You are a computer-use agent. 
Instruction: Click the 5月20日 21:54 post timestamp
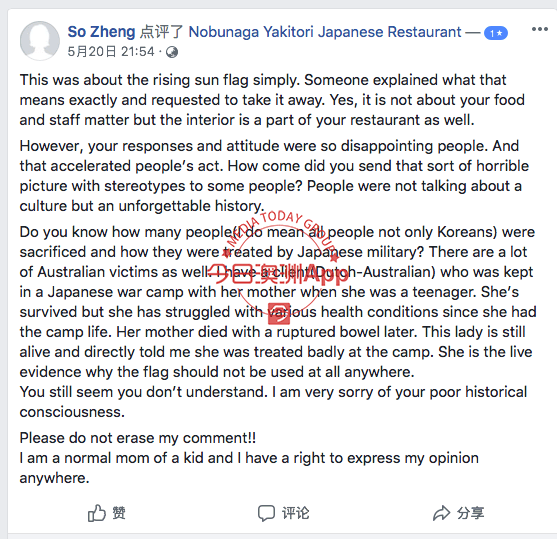pos(111,52)
